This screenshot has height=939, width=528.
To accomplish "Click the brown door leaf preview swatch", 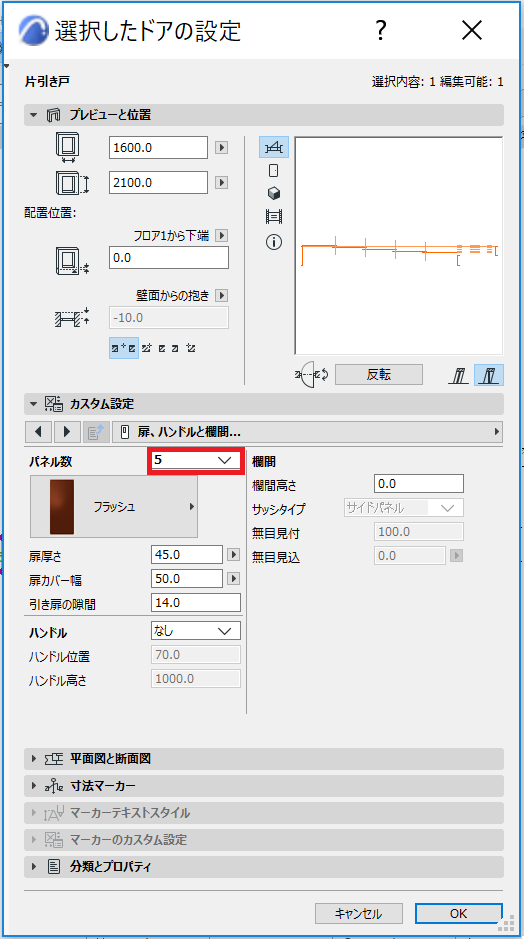I will click(62, 507).
